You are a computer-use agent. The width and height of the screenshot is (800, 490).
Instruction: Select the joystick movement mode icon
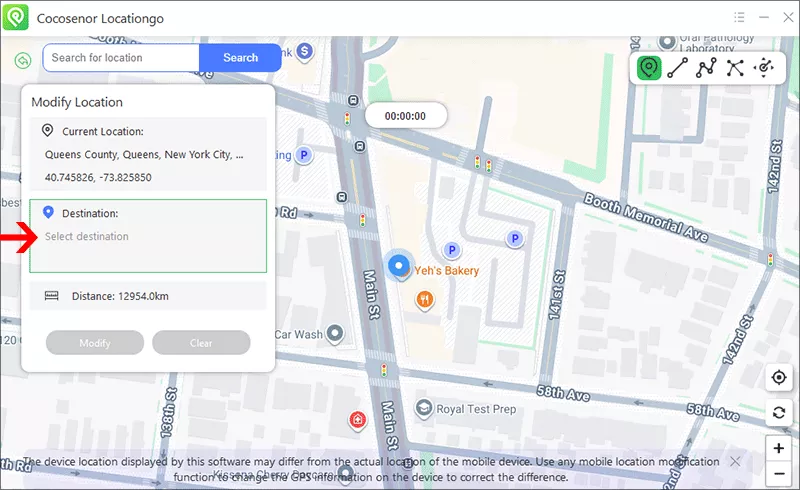point(764,68)
